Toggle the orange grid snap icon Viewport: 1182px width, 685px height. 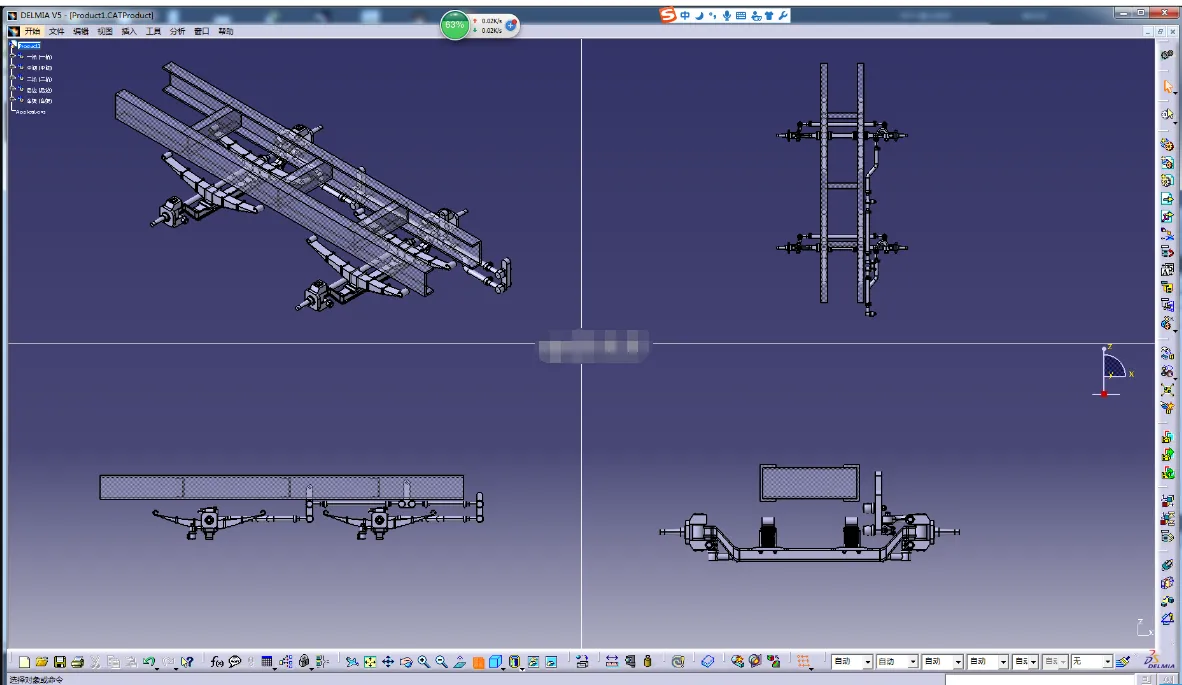pyautogui.click(x=804, y=662)
